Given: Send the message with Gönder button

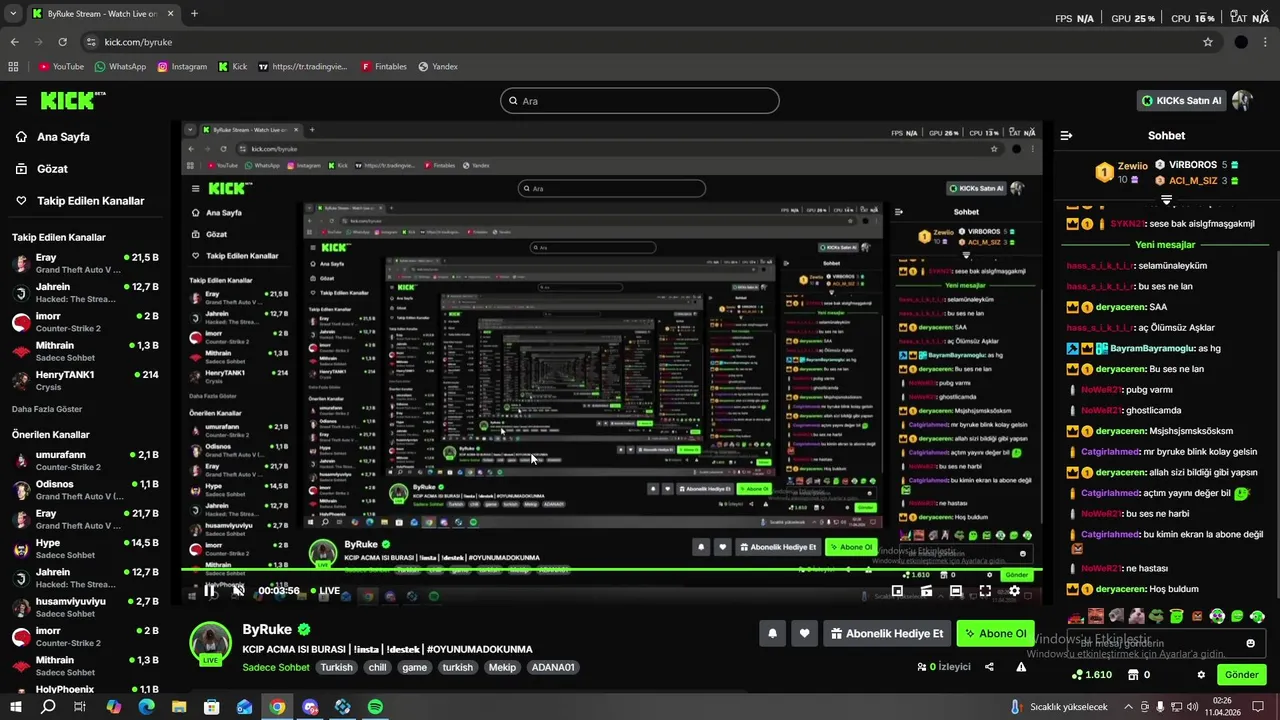Looking at the screenshot, I should click(1241, 675).
